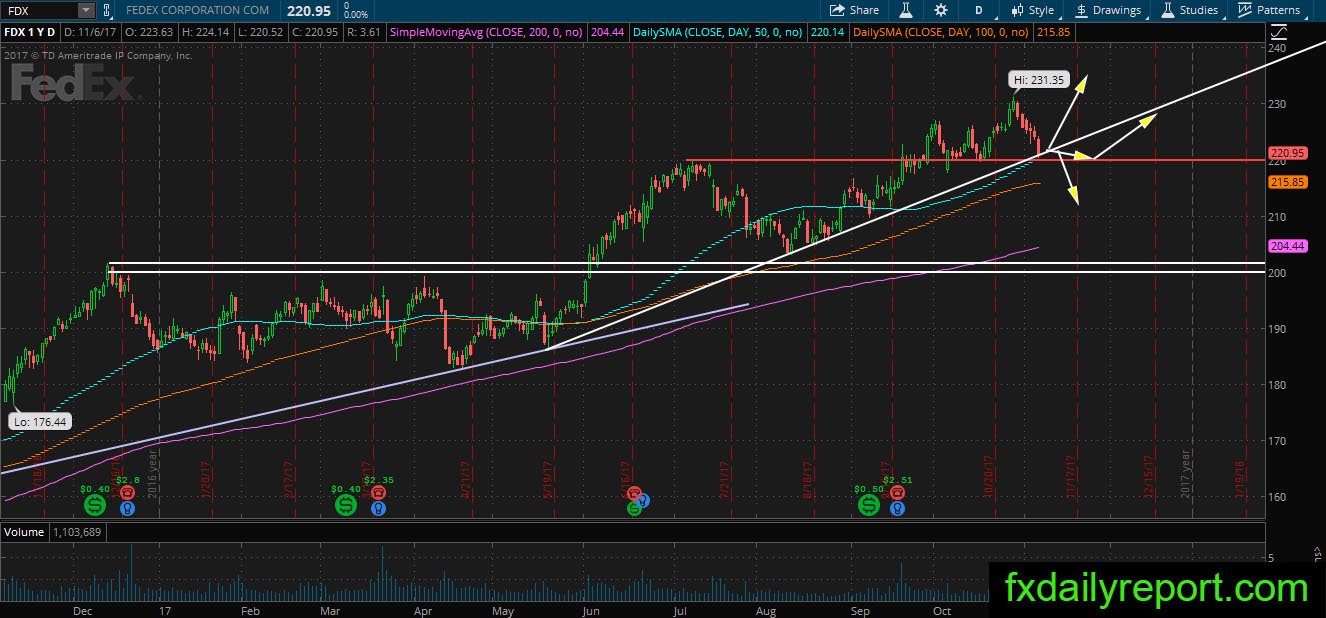Click the volume value 1,103,689
The height and width of the screenshot is (618, 1326).
point(75,532)
